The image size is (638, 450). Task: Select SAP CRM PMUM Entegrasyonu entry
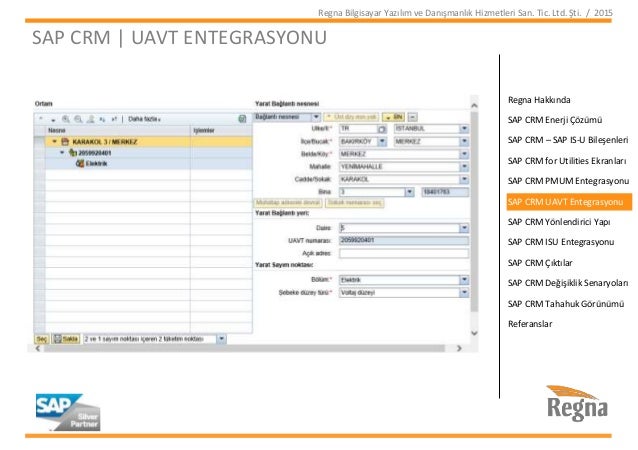(568, 181)
